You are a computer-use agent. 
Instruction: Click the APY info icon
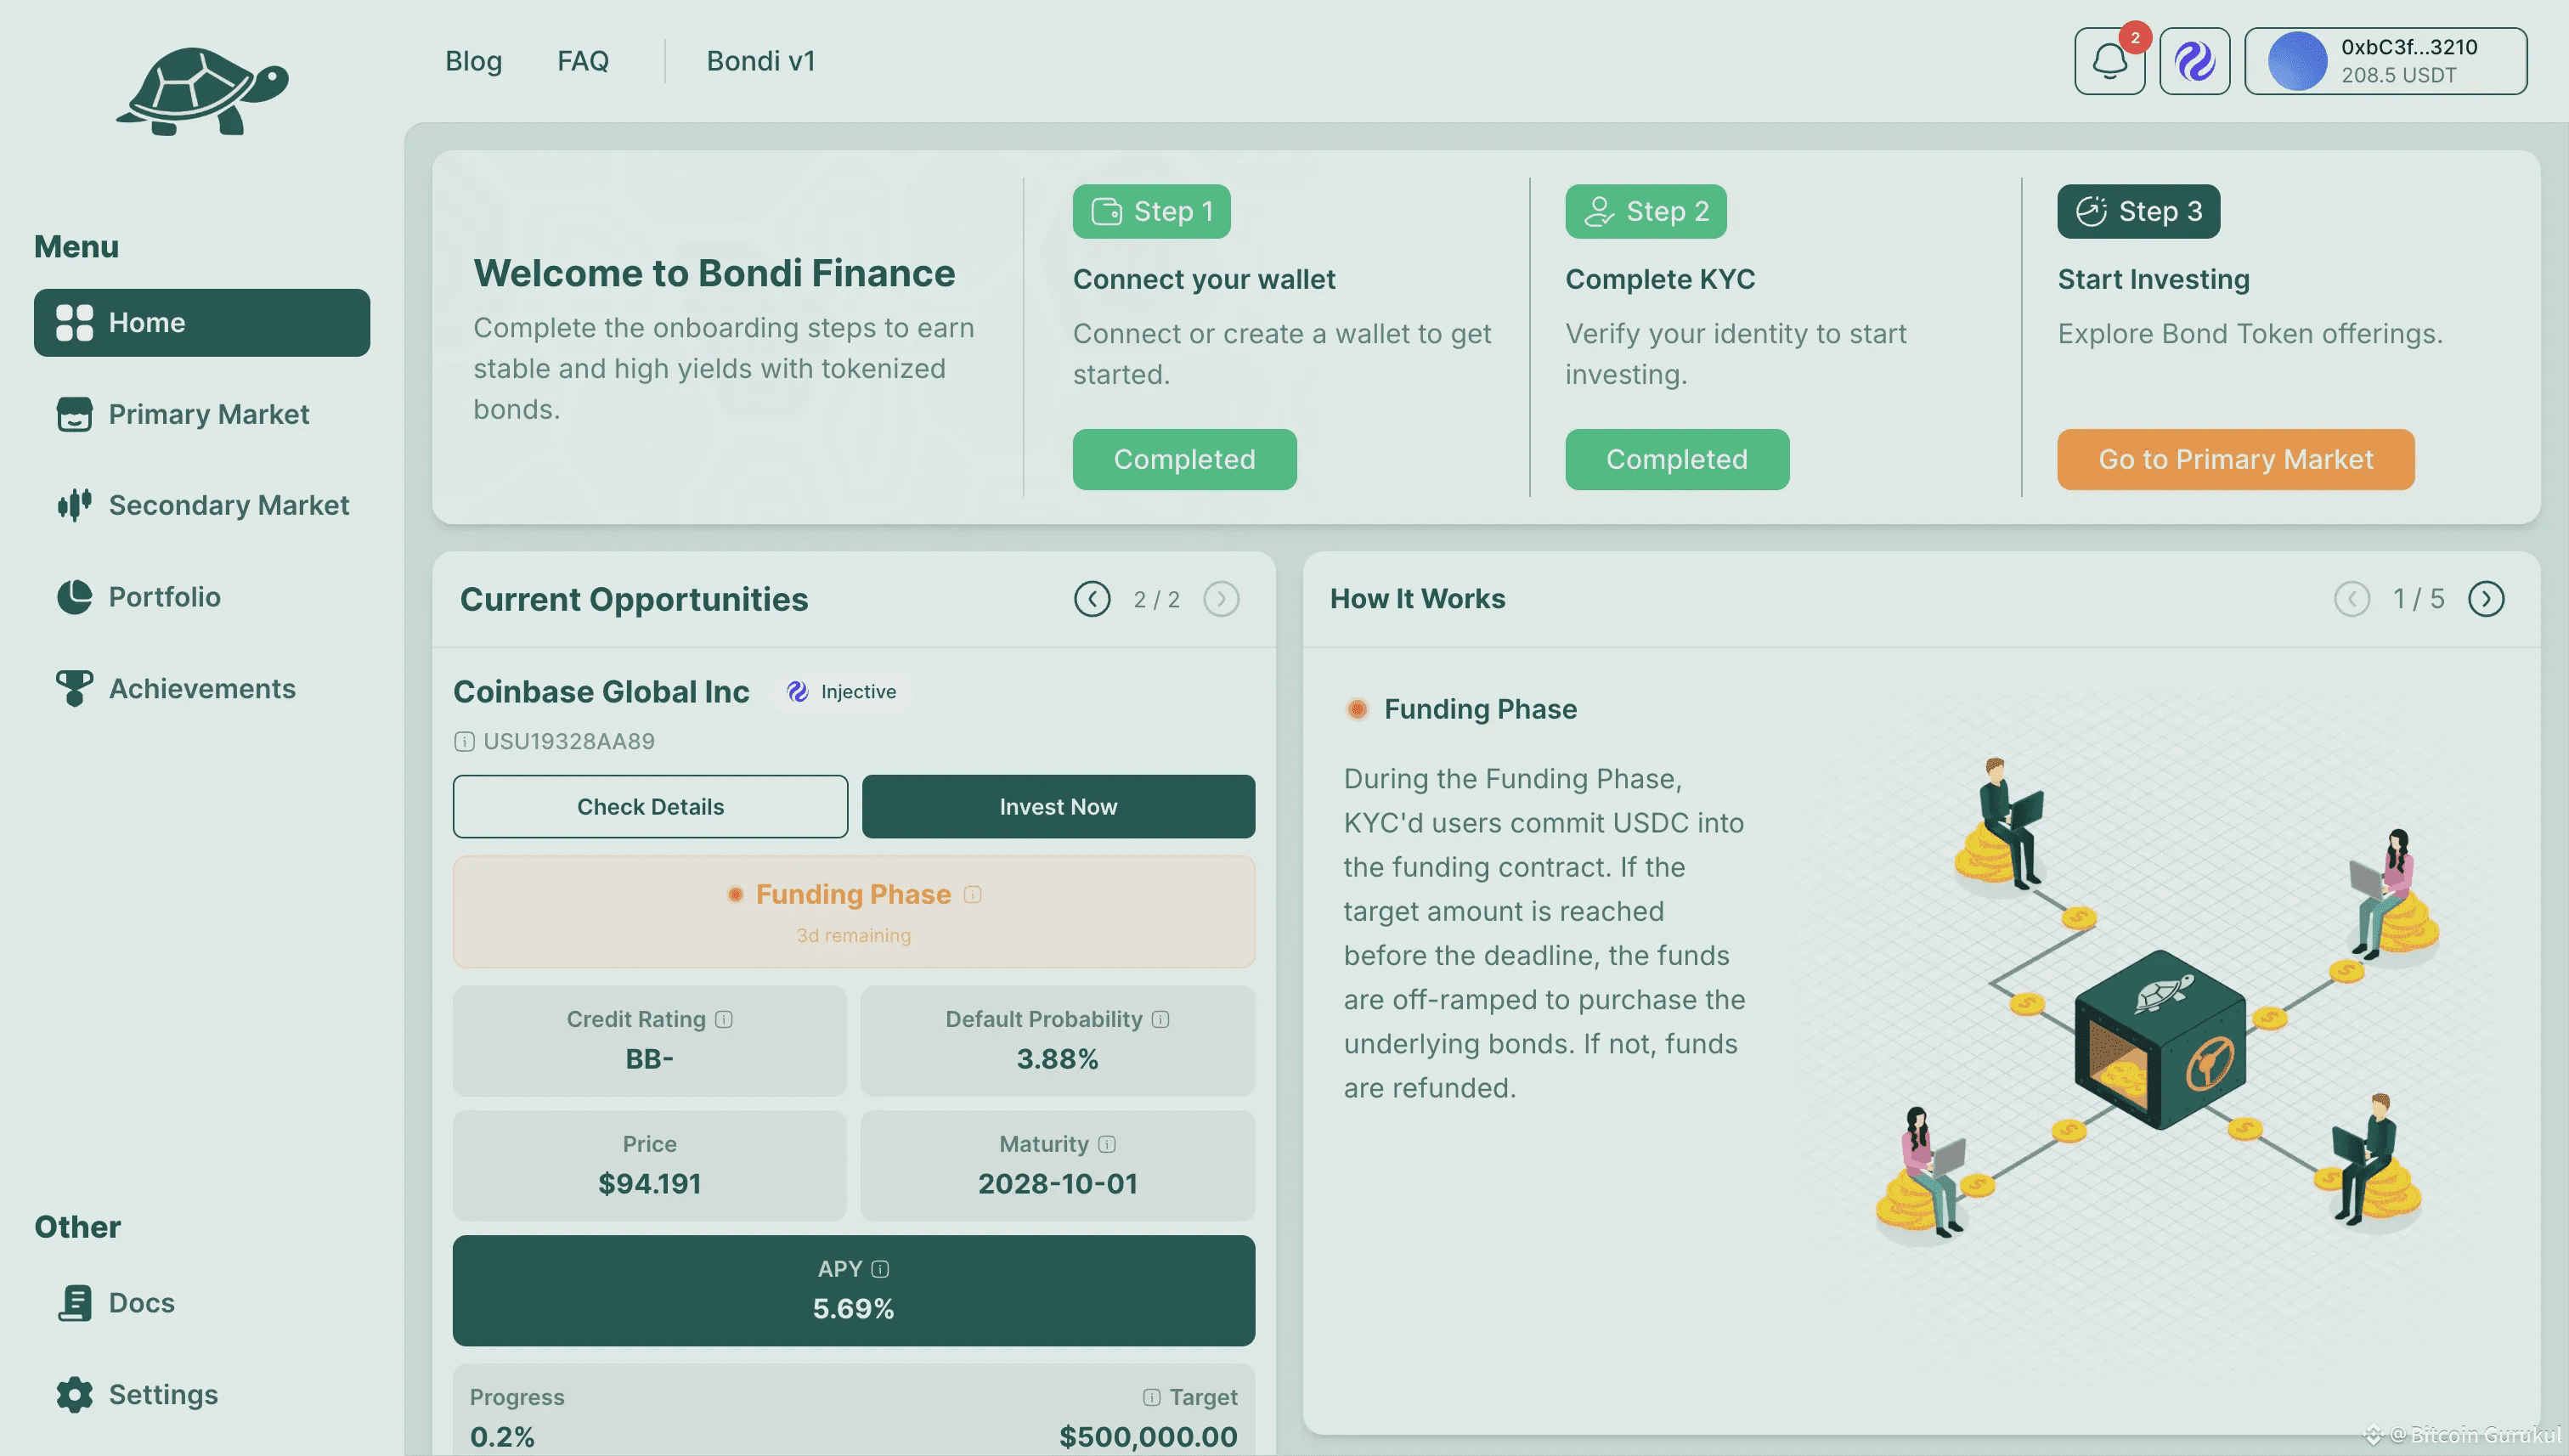click(879, 1268)
